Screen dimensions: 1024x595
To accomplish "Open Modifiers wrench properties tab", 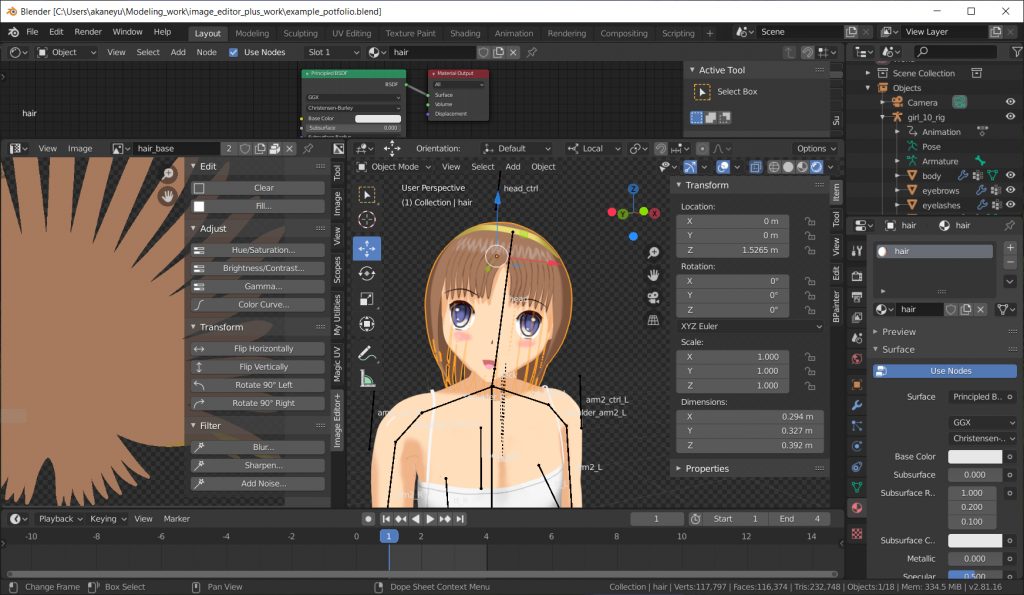I will click(x=857, y=405).
